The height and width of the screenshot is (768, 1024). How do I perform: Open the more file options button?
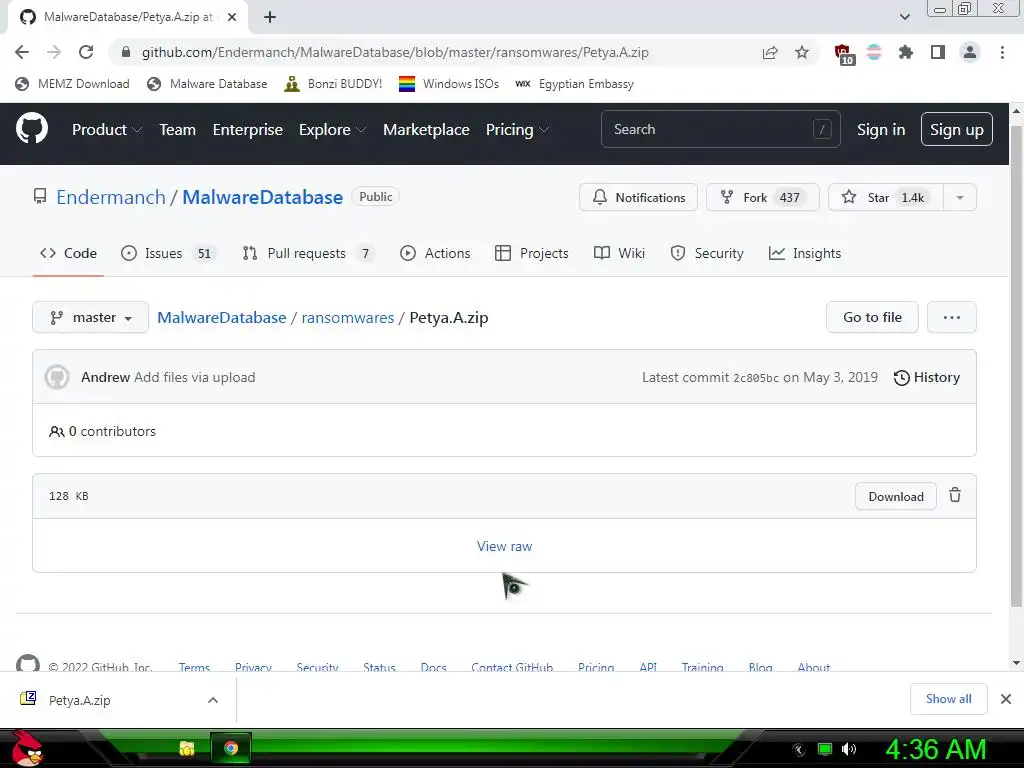952,317
